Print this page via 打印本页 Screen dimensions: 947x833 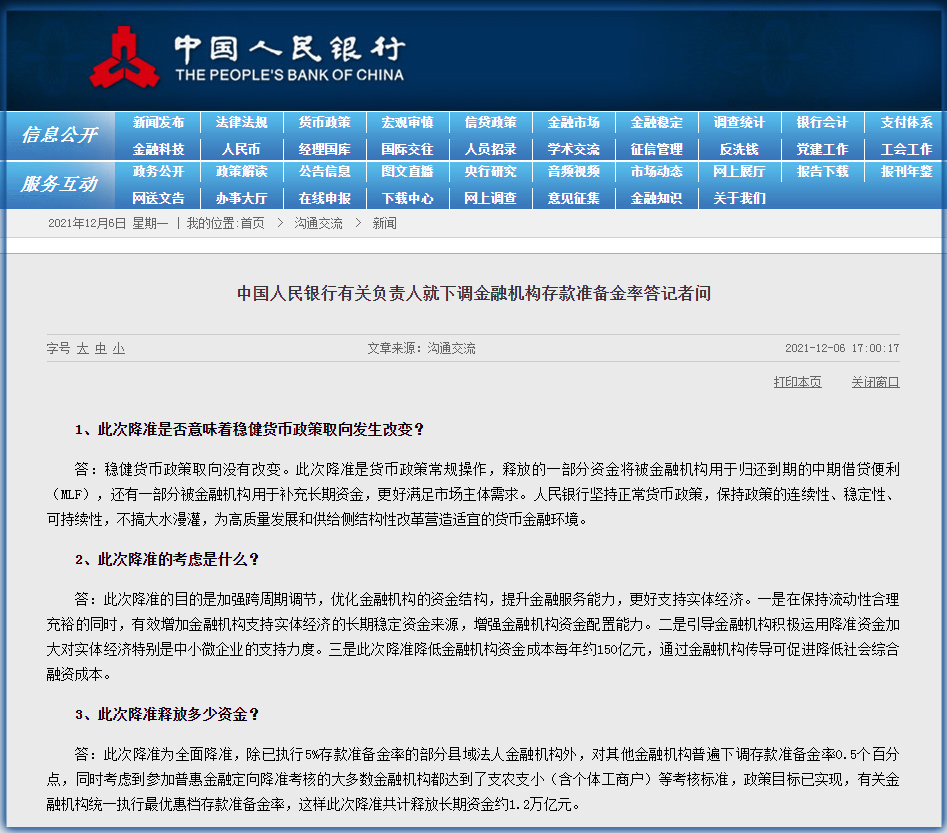(x=797, y=382)
